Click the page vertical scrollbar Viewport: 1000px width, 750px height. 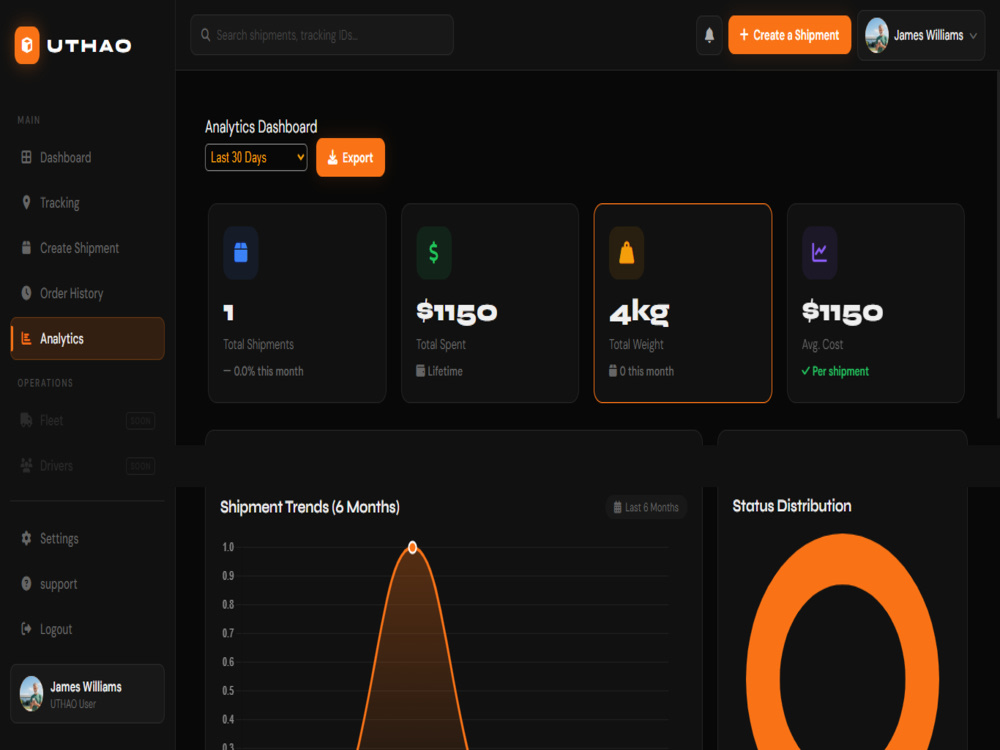[997, 242]
